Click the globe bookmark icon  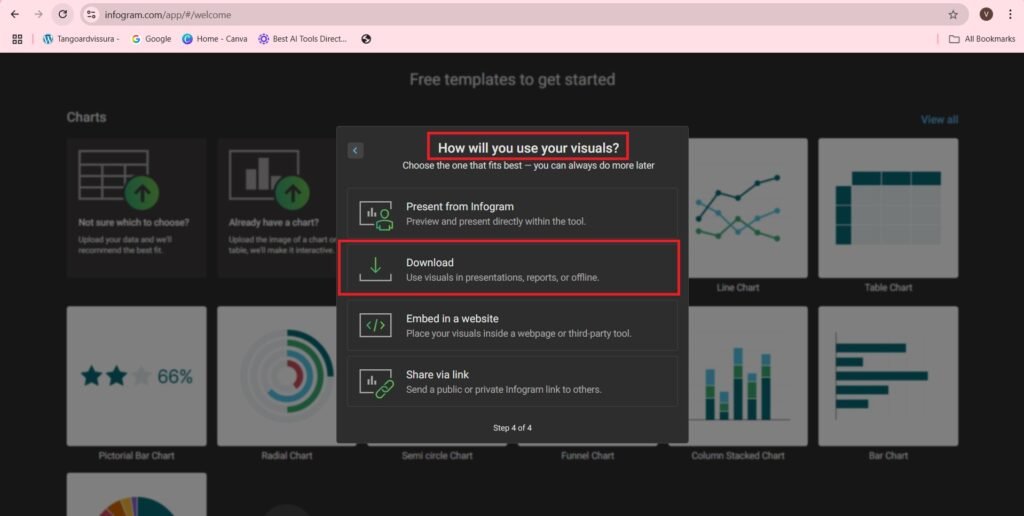[366, 39]
